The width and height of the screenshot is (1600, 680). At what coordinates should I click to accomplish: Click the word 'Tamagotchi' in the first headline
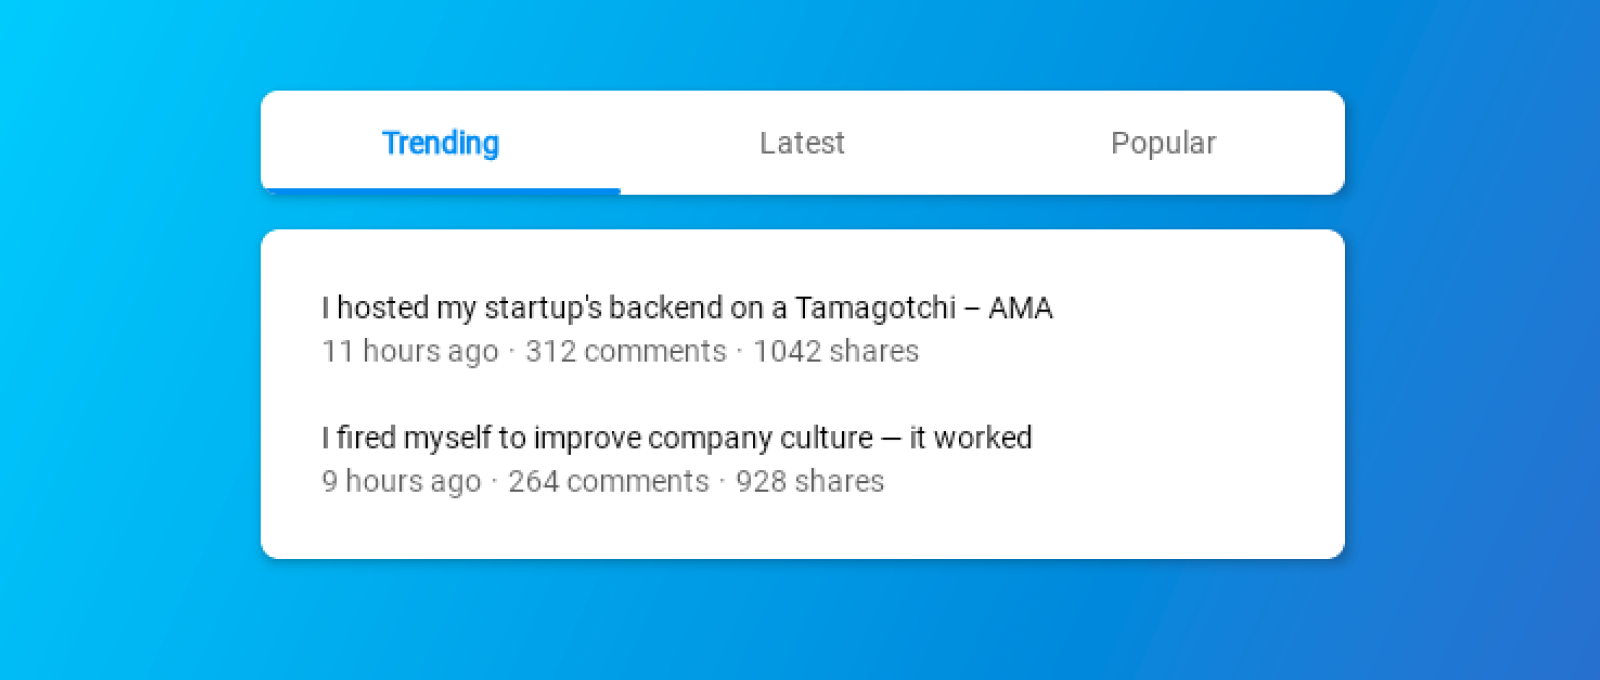pyautogui.click(x=875, y=308)
